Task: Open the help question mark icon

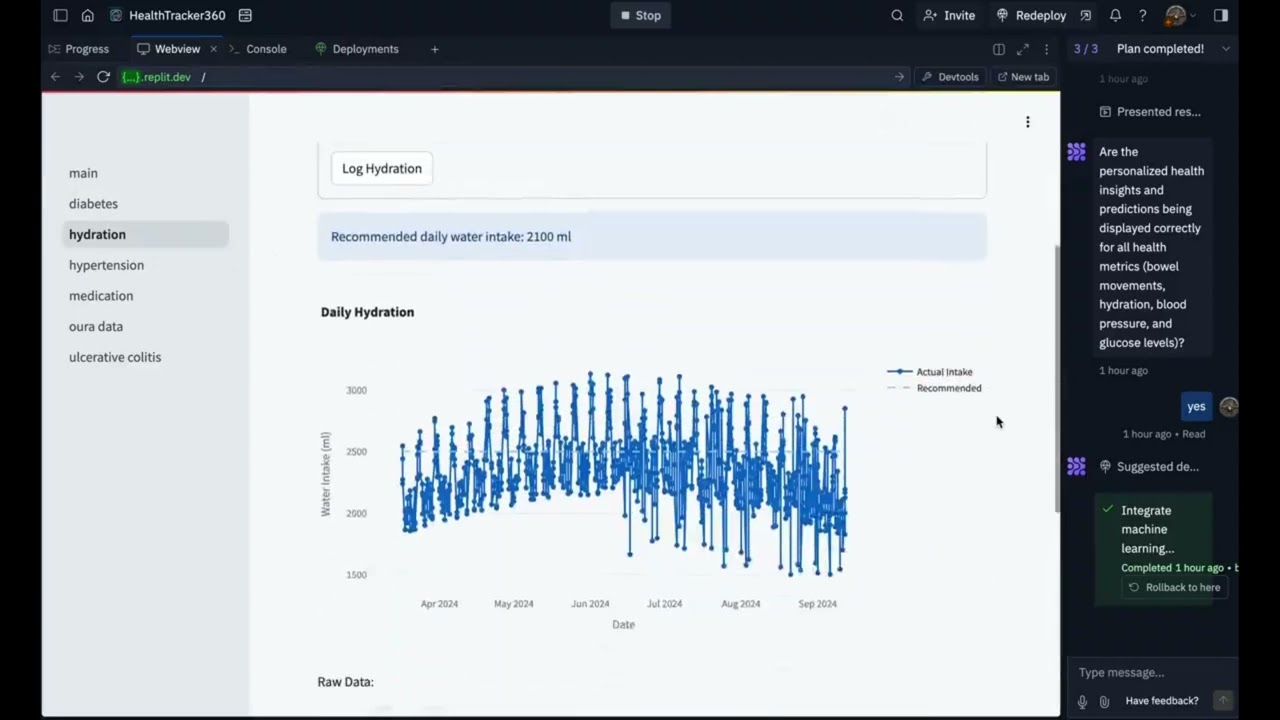Action: (x=1142, y=15)
